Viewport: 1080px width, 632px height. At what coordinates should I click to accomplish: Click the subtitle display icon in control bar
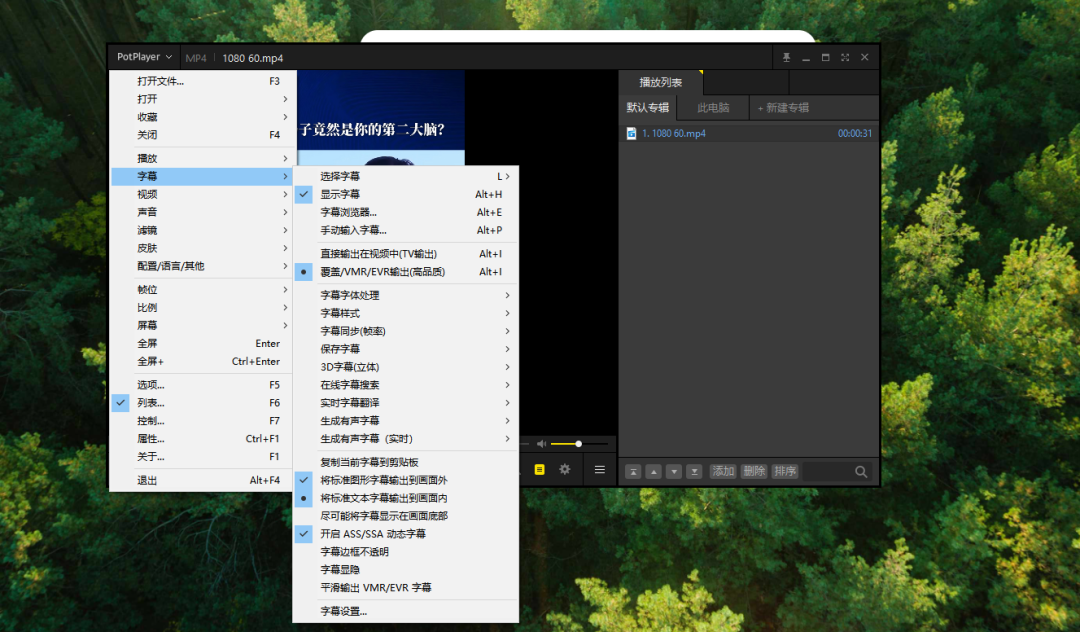pos(540,470)
